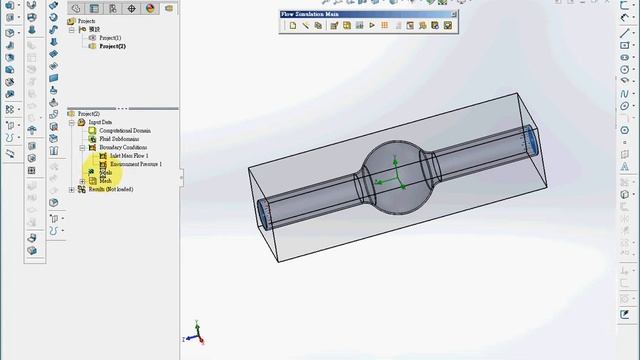Run the solver with the play triangle icon
Screen dimensions: 640x360
coord(372,26)
